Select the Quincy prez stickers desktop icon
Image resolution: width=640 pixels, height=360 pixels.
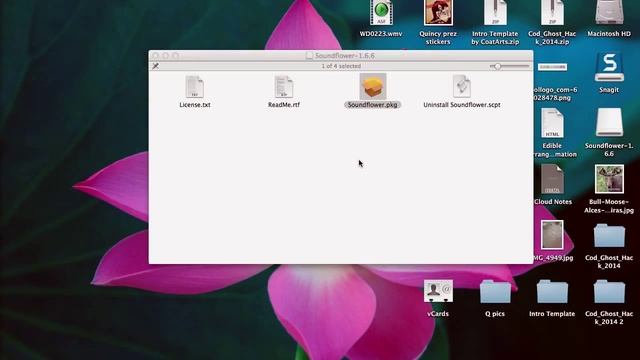438,13
